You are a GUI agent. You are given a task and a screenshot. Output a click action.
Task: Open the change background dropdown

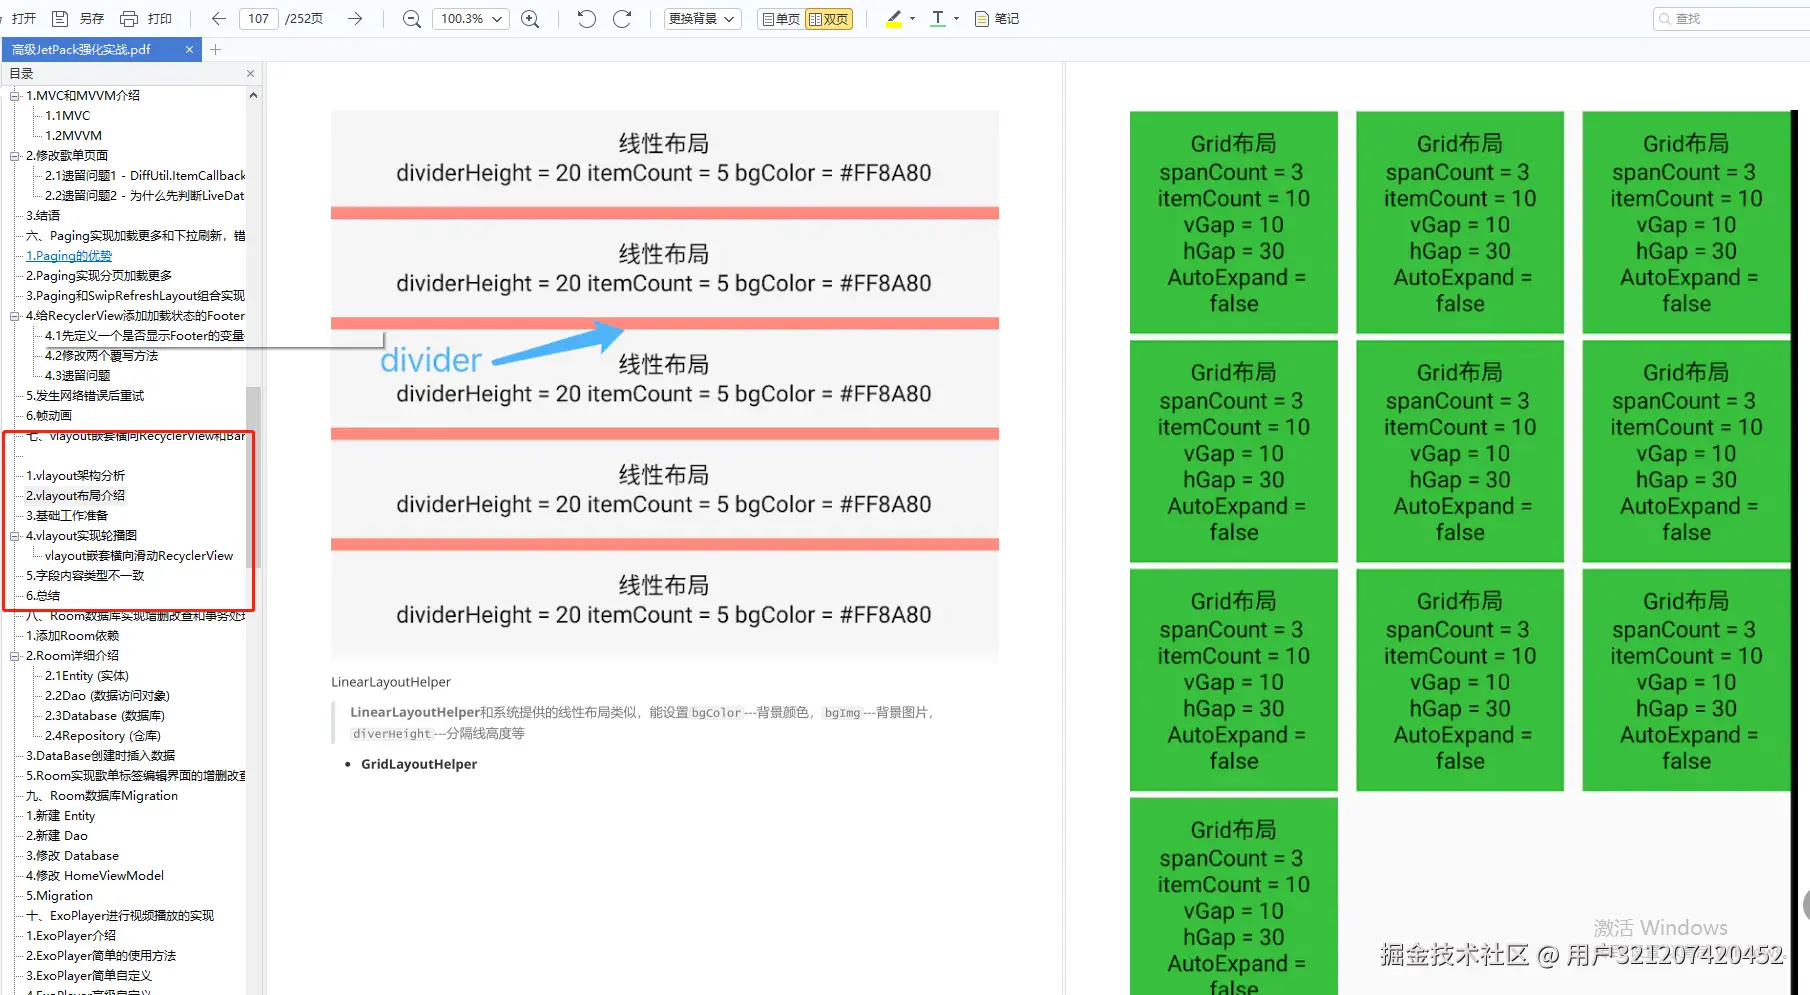click(702, 18)
